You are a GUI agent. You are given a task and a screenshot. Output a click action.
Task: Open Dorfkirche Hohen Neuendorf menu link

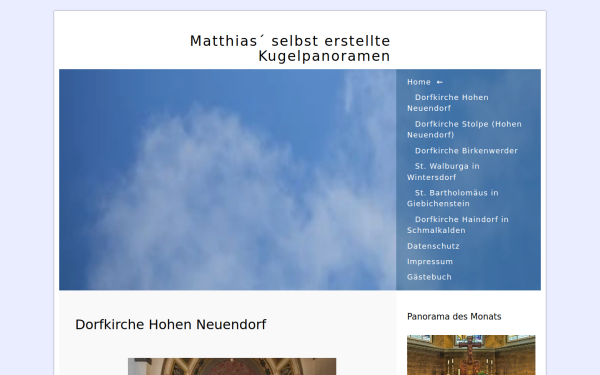(448, 103)
